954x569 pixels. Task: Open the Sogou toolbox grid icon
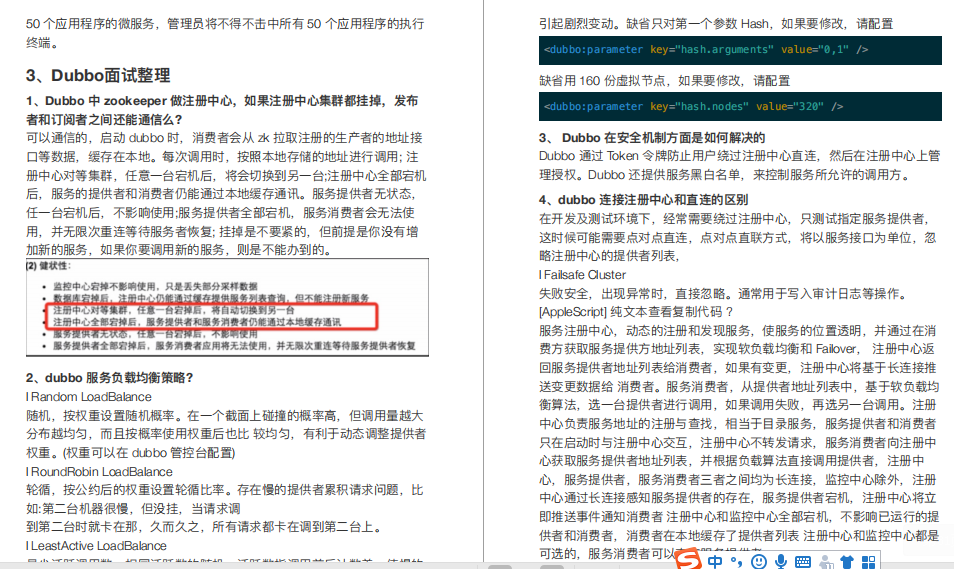tap(868, 562)
